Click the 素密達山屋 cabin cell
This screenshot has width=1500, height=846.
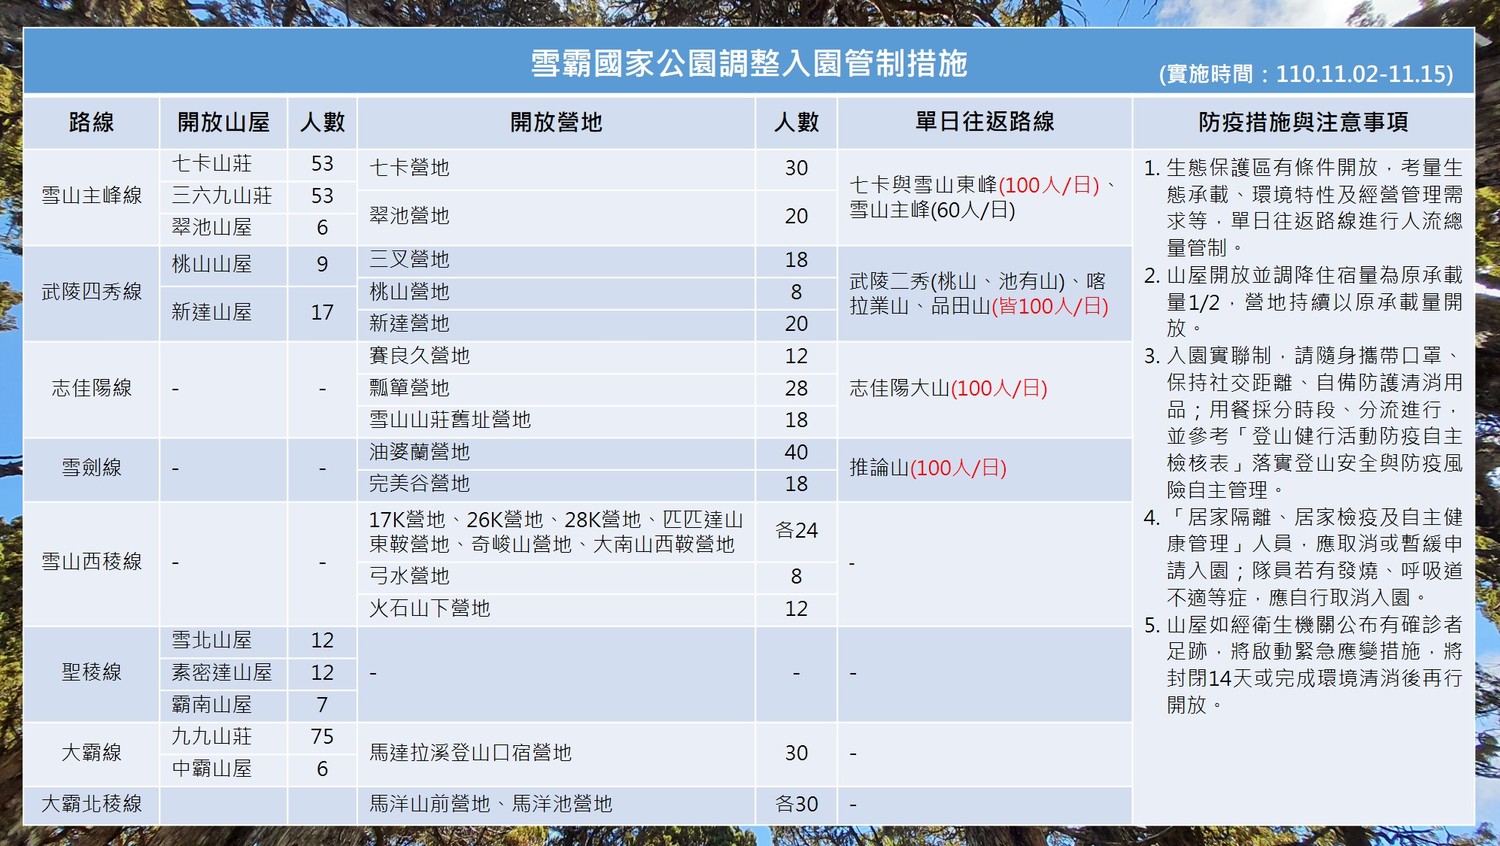click(x=223, y=673)
